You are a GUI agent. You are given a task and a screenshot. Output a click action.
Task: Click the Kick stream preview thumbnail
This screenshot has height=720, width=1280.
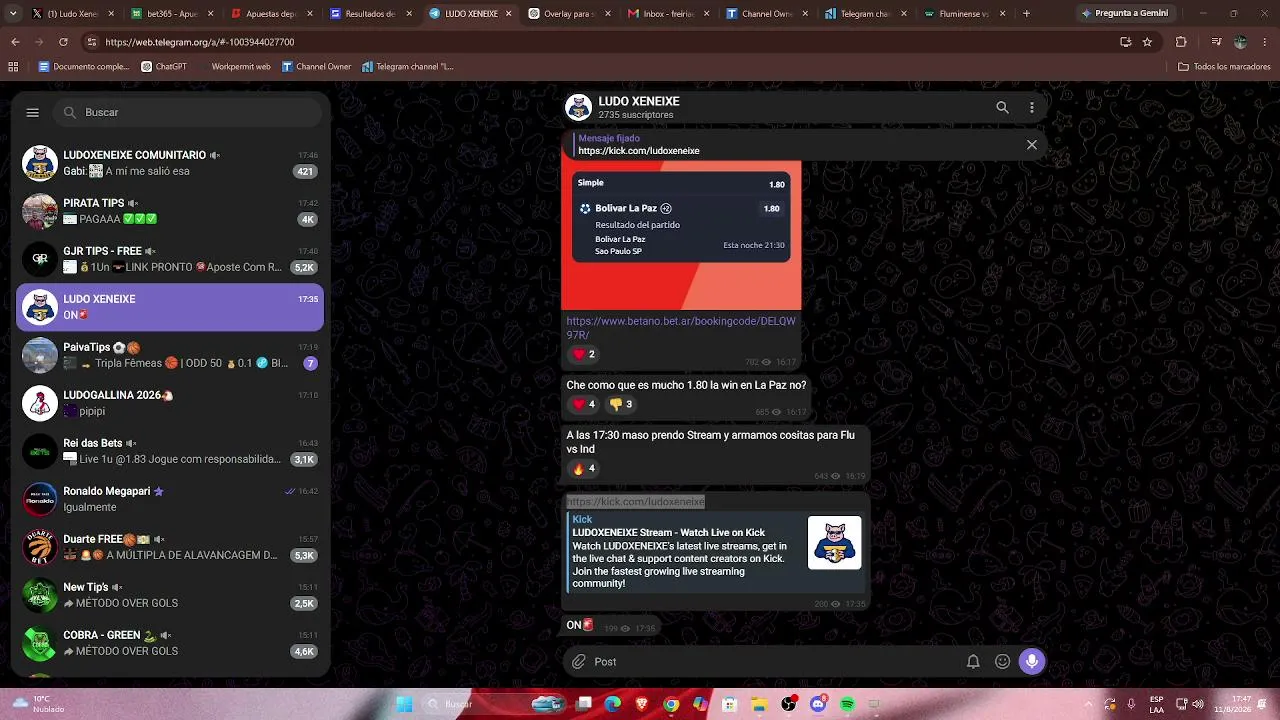[834, 543]
